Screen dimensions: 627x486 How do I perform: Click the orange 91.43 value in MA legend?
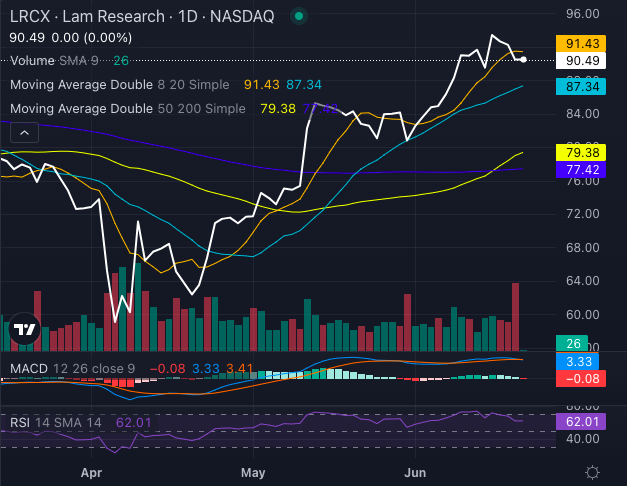coord(262,85)
